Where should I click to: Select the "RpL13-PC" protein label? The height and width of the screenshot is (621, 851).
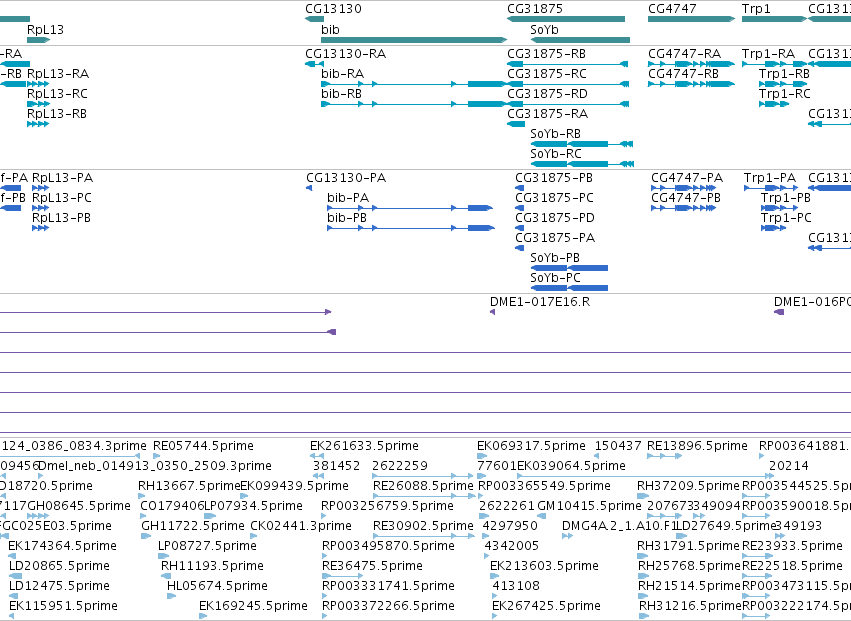pos(62,198)
